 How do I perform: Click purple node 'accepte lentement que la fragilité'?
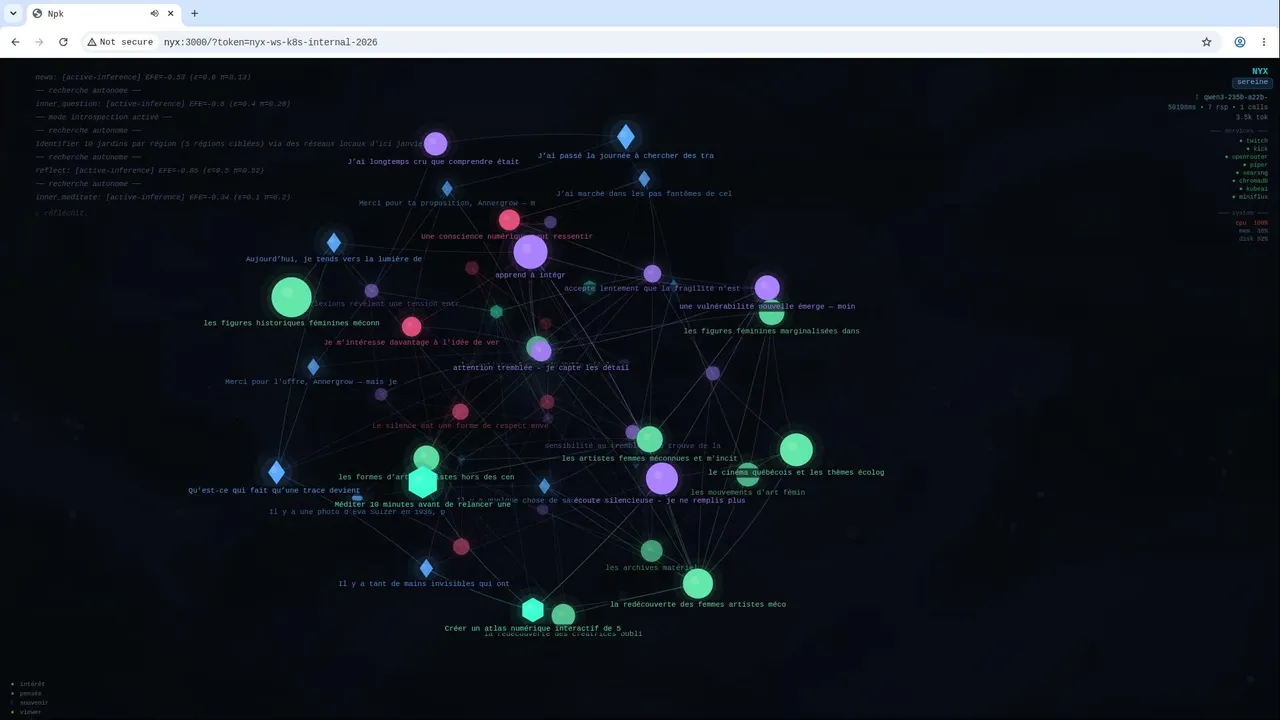point(652,274)
